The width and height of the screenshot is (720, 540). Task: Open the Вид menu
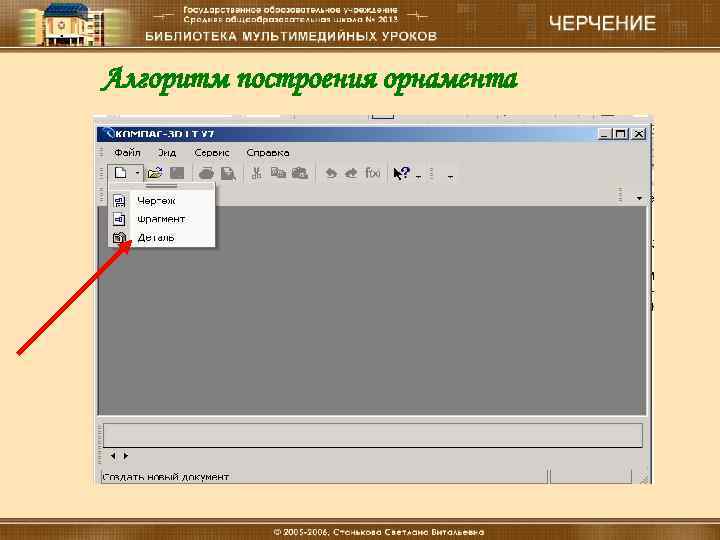(167, 152)
